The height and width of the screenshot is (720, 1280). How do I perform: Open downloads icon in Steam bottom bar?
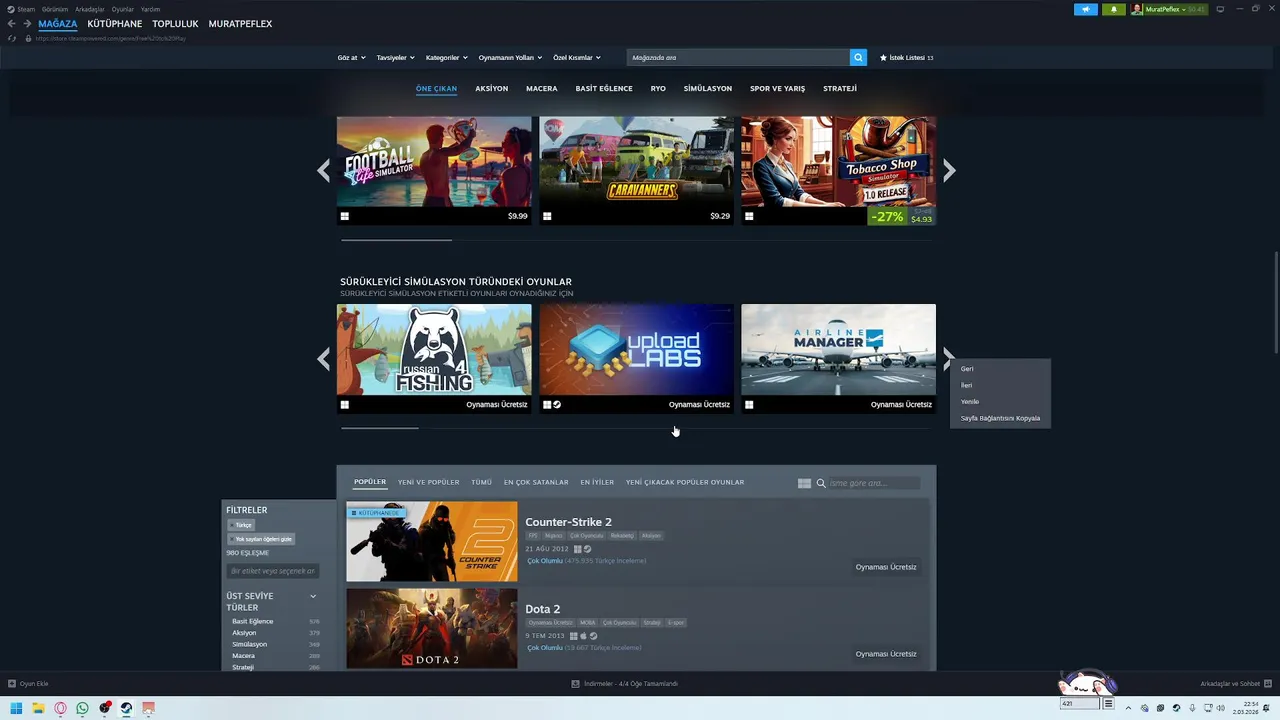coord(576,684)
